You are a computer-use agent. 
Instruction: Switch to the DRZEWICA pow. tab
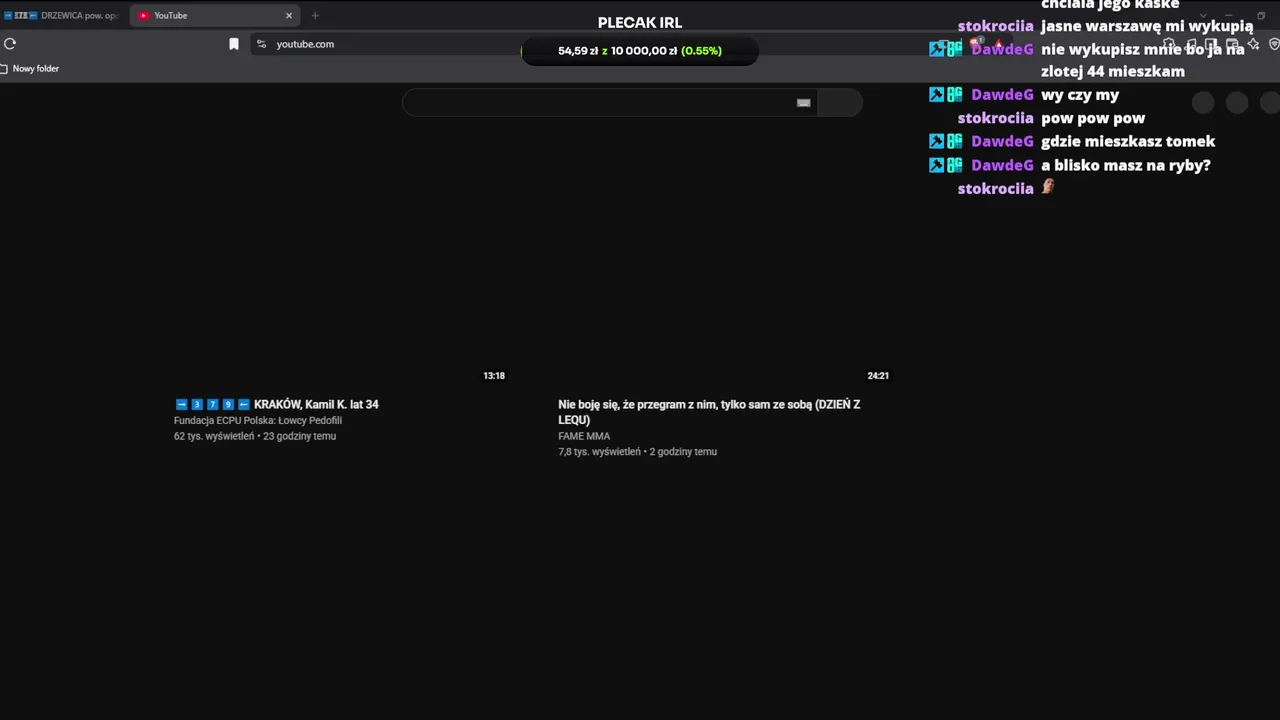62,15
